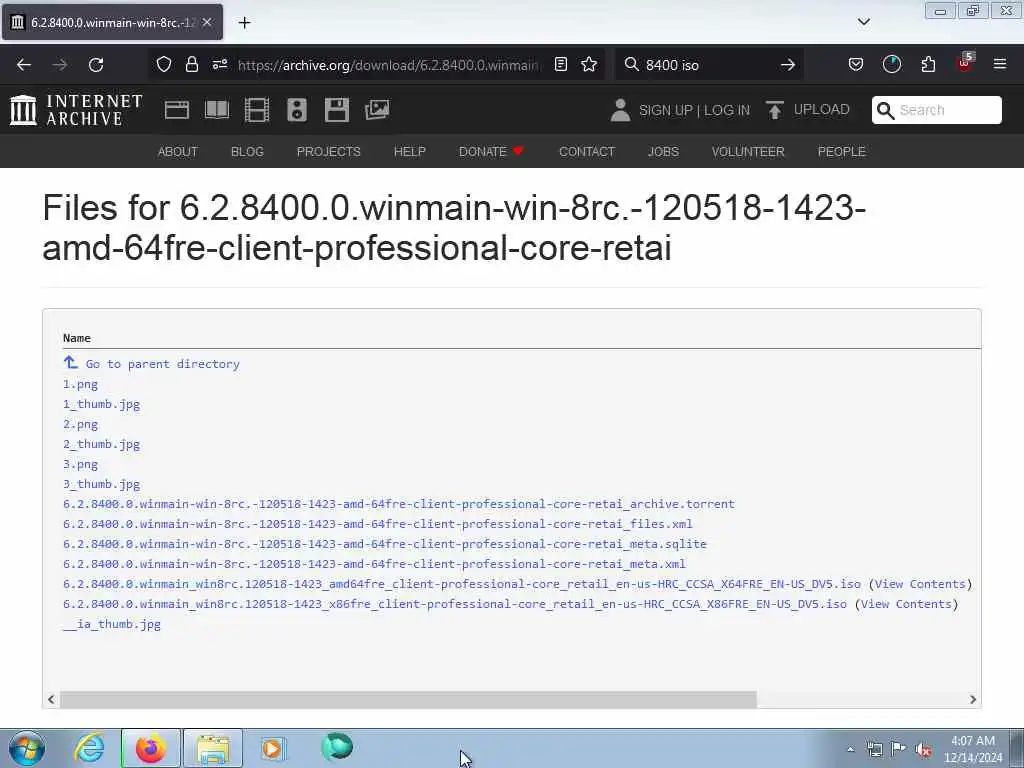Open the Pocket save icon
This screenshot has height=768, width=1024.
(x=856, y=65)
